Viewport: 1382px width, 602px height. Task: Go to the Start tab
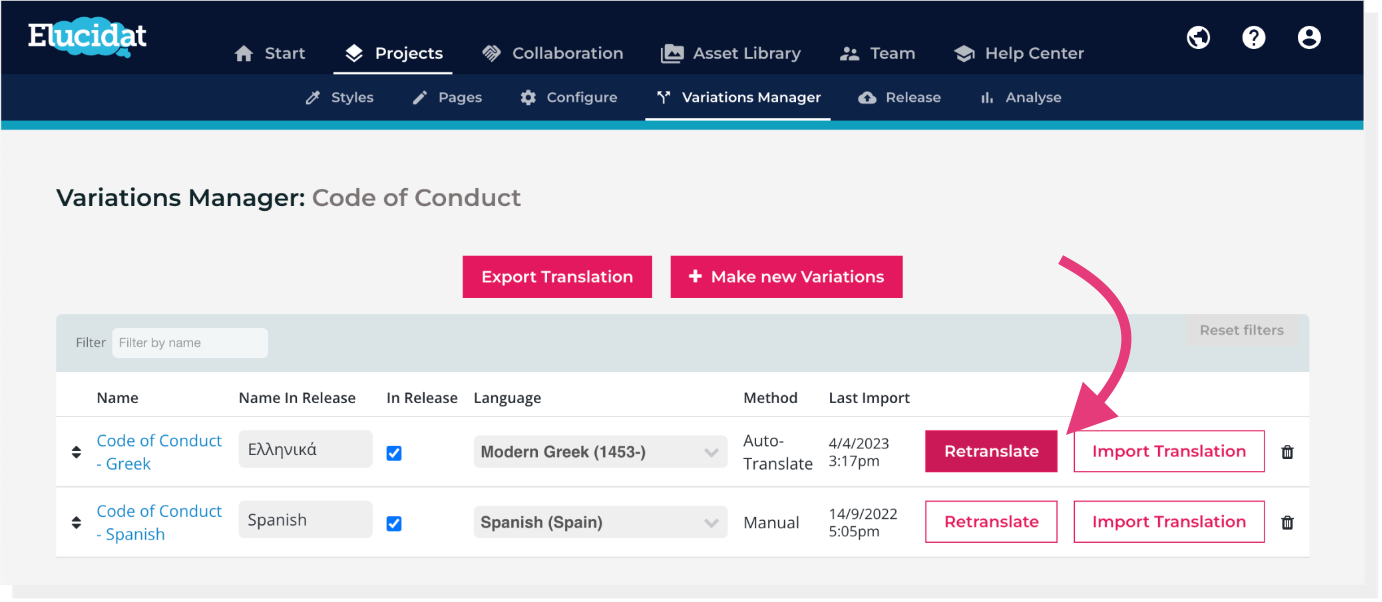pos(270,54)
